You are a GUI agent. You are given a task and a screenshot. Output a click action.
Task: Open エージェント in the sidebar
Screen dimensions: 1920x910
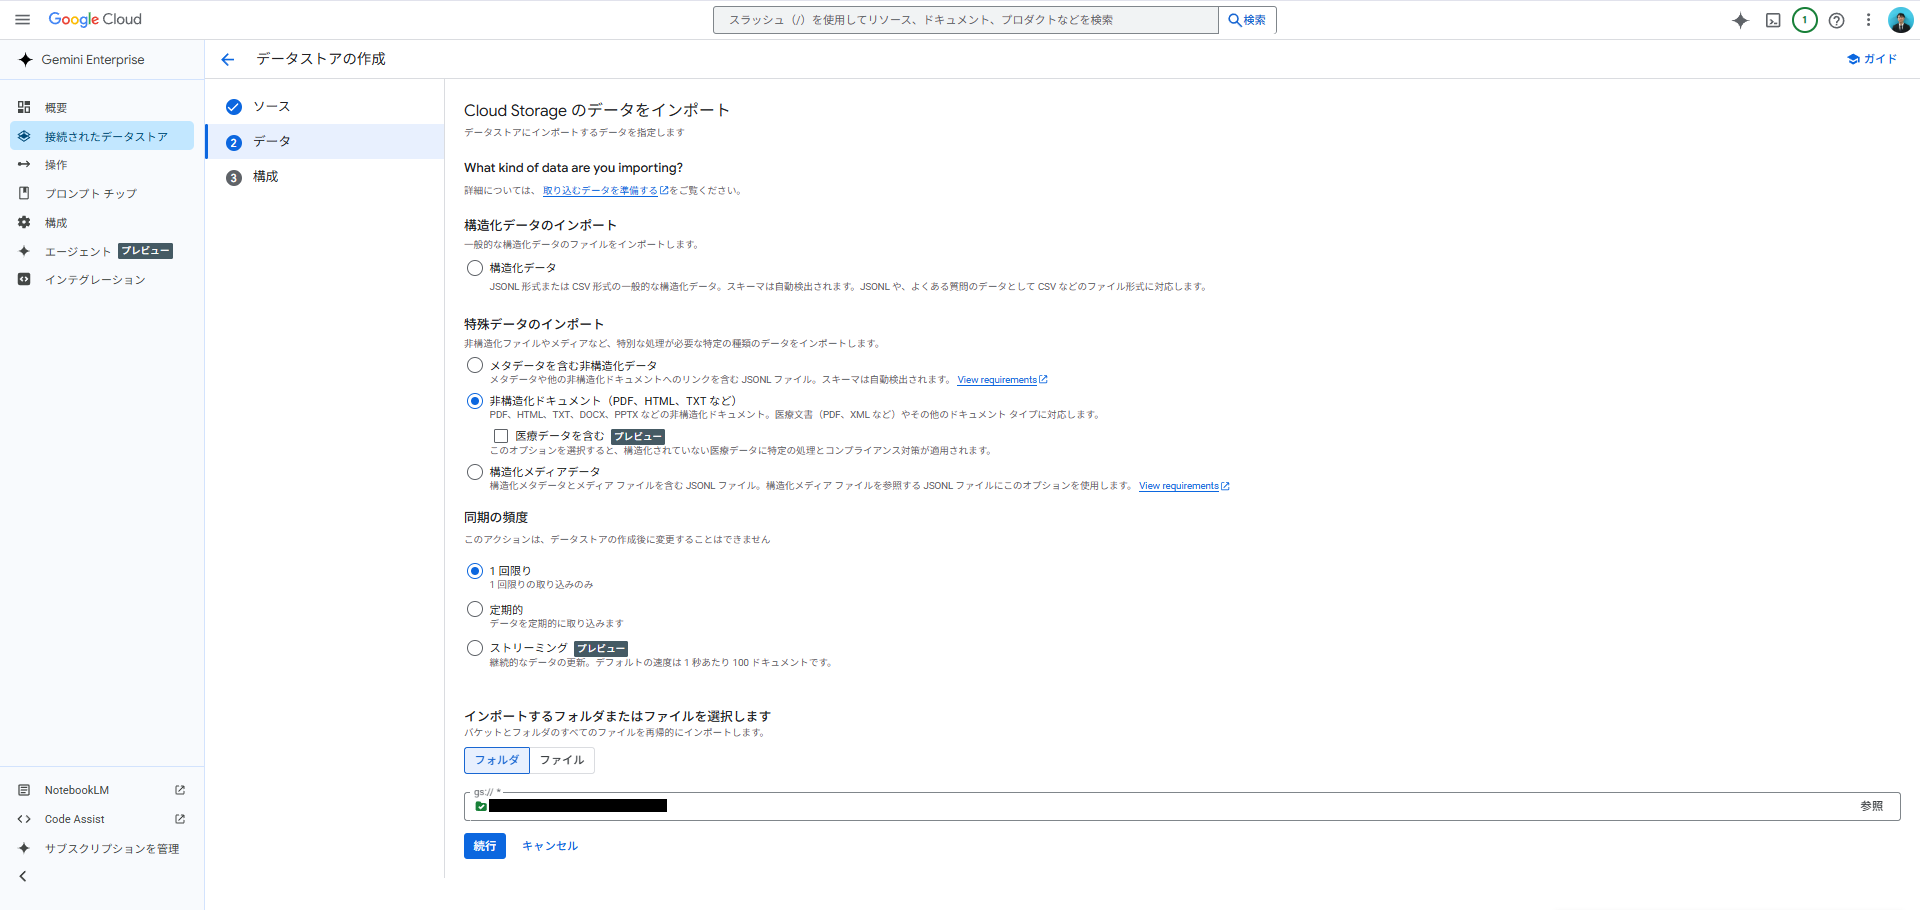(78, 252)
